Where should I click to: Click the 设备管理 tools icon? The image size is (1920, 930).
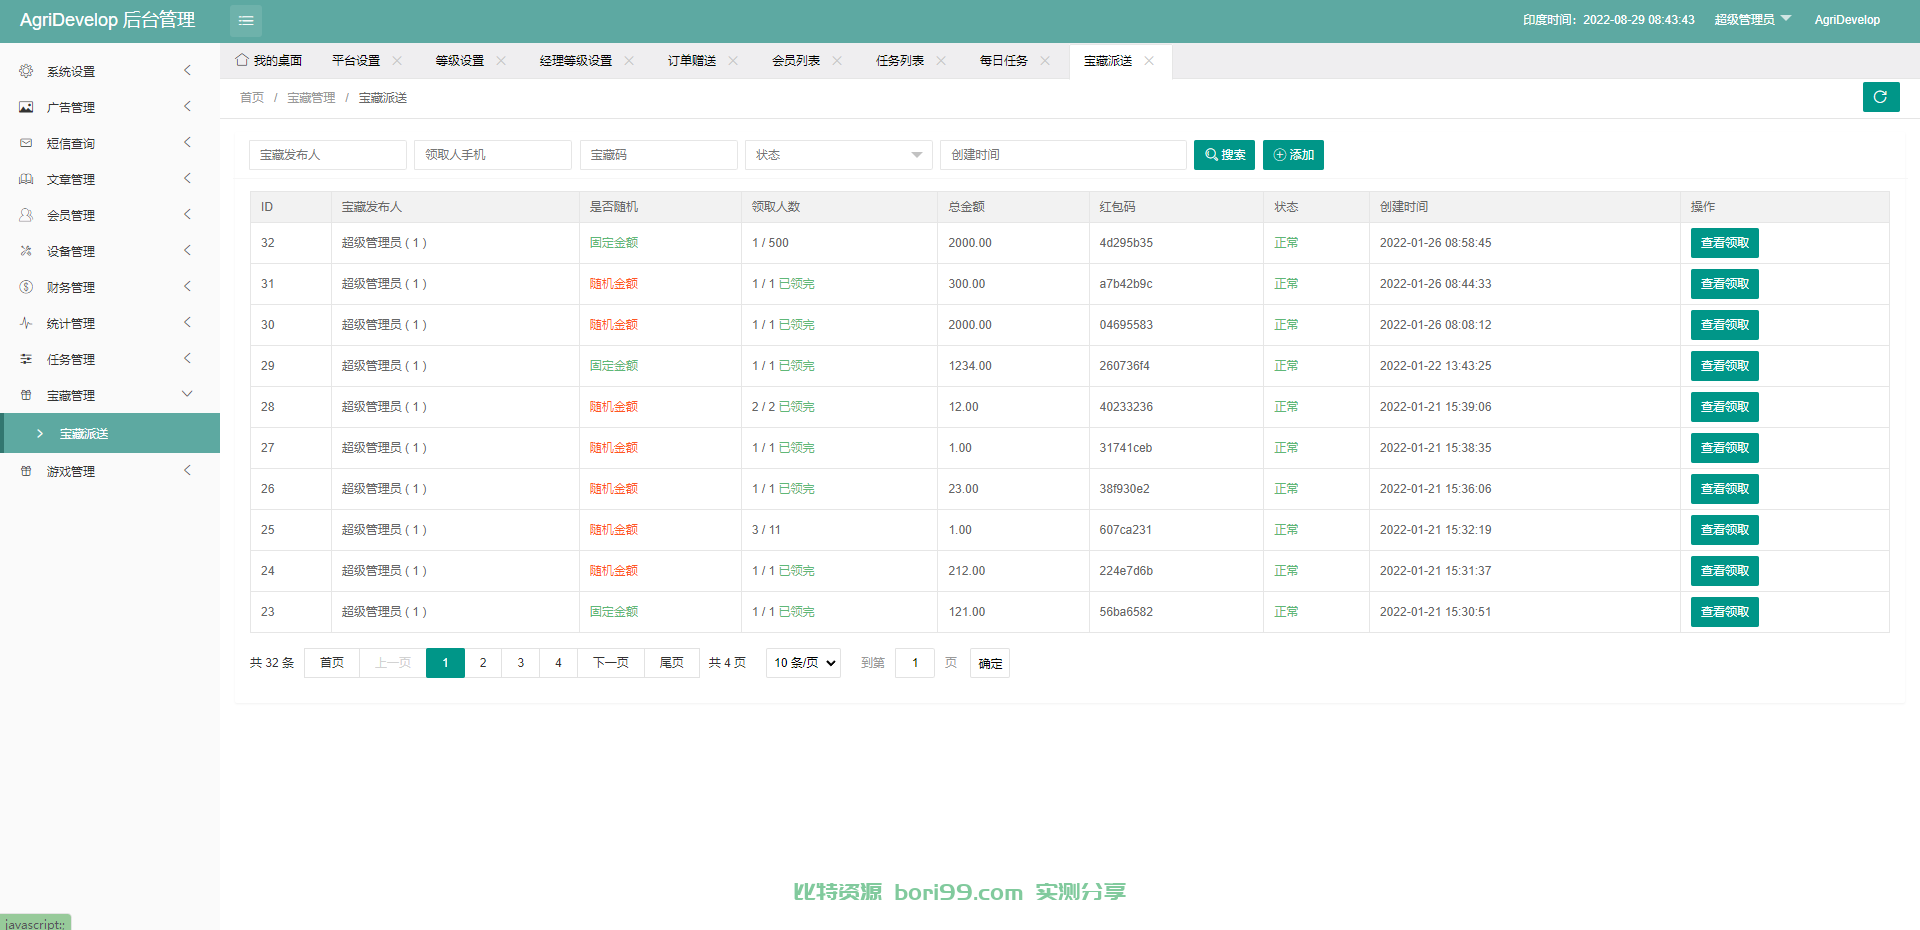tap(26, 251)
